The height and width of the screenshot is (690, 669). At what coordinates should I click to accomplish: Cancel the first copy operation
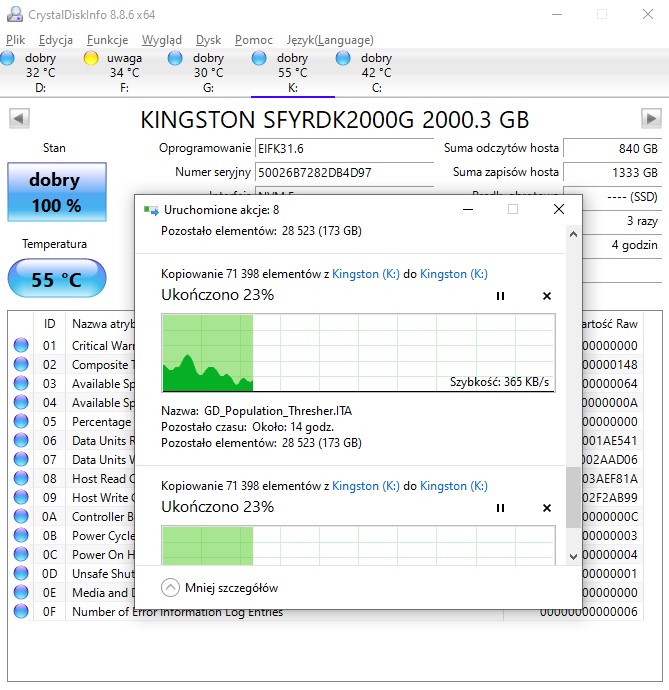[546, 296]
